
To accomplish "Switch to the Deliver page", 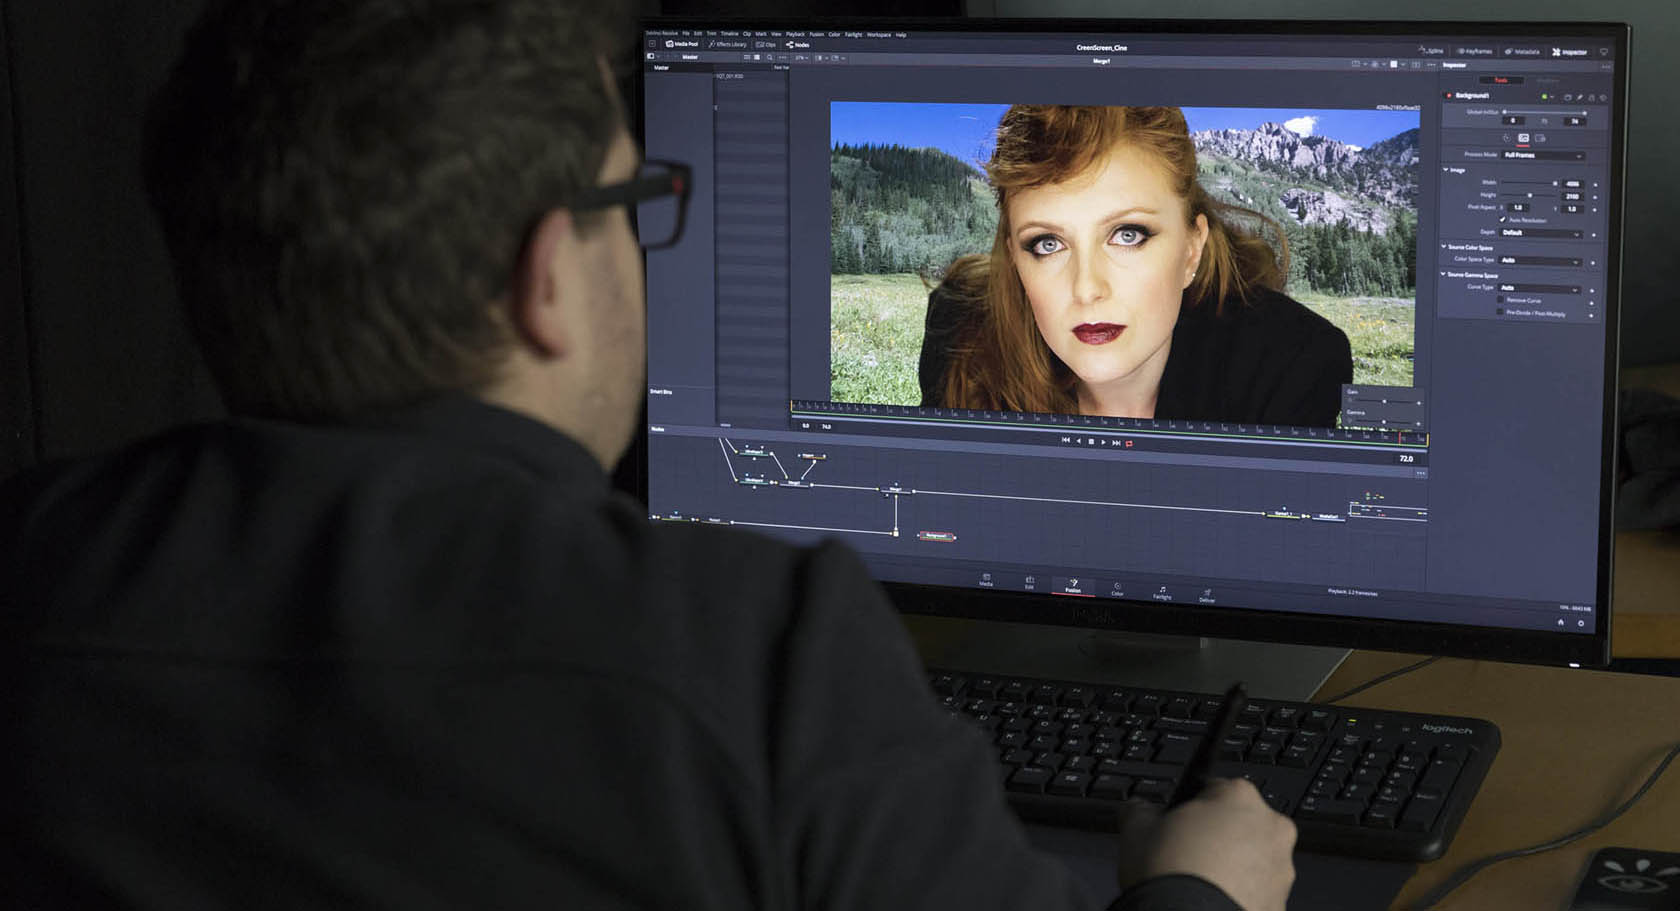I will coord(1207,596).
